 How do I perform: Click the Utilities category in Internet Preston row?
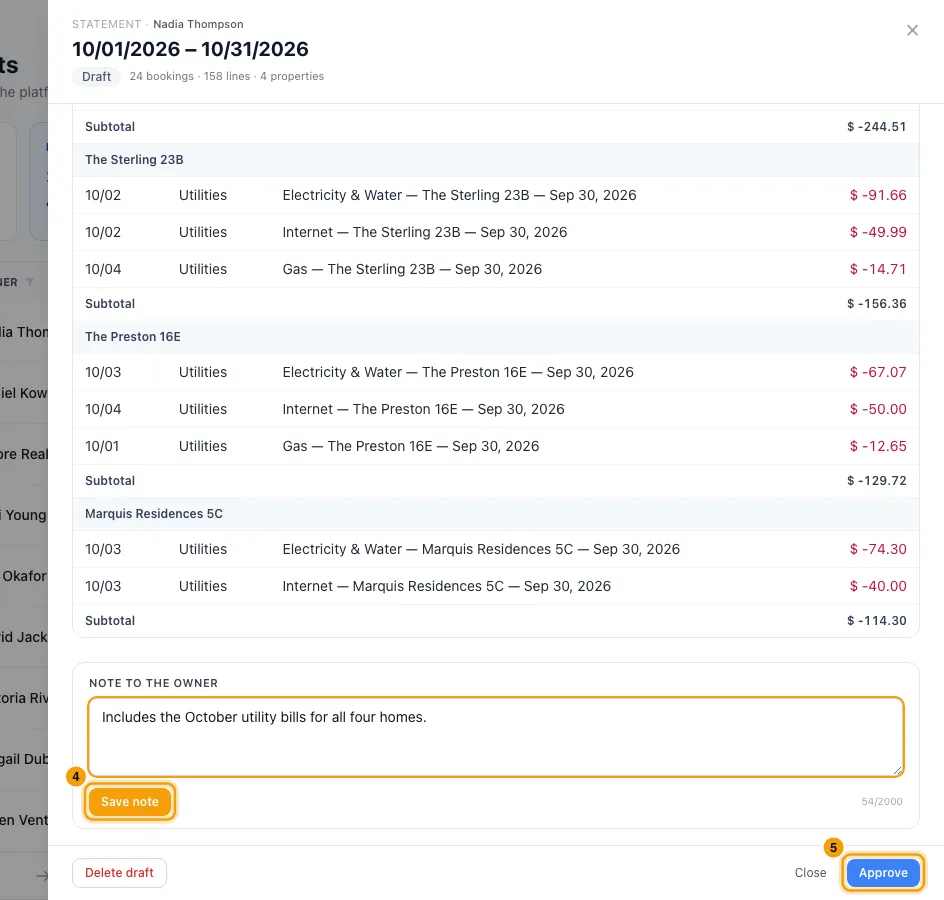[203, 409]
